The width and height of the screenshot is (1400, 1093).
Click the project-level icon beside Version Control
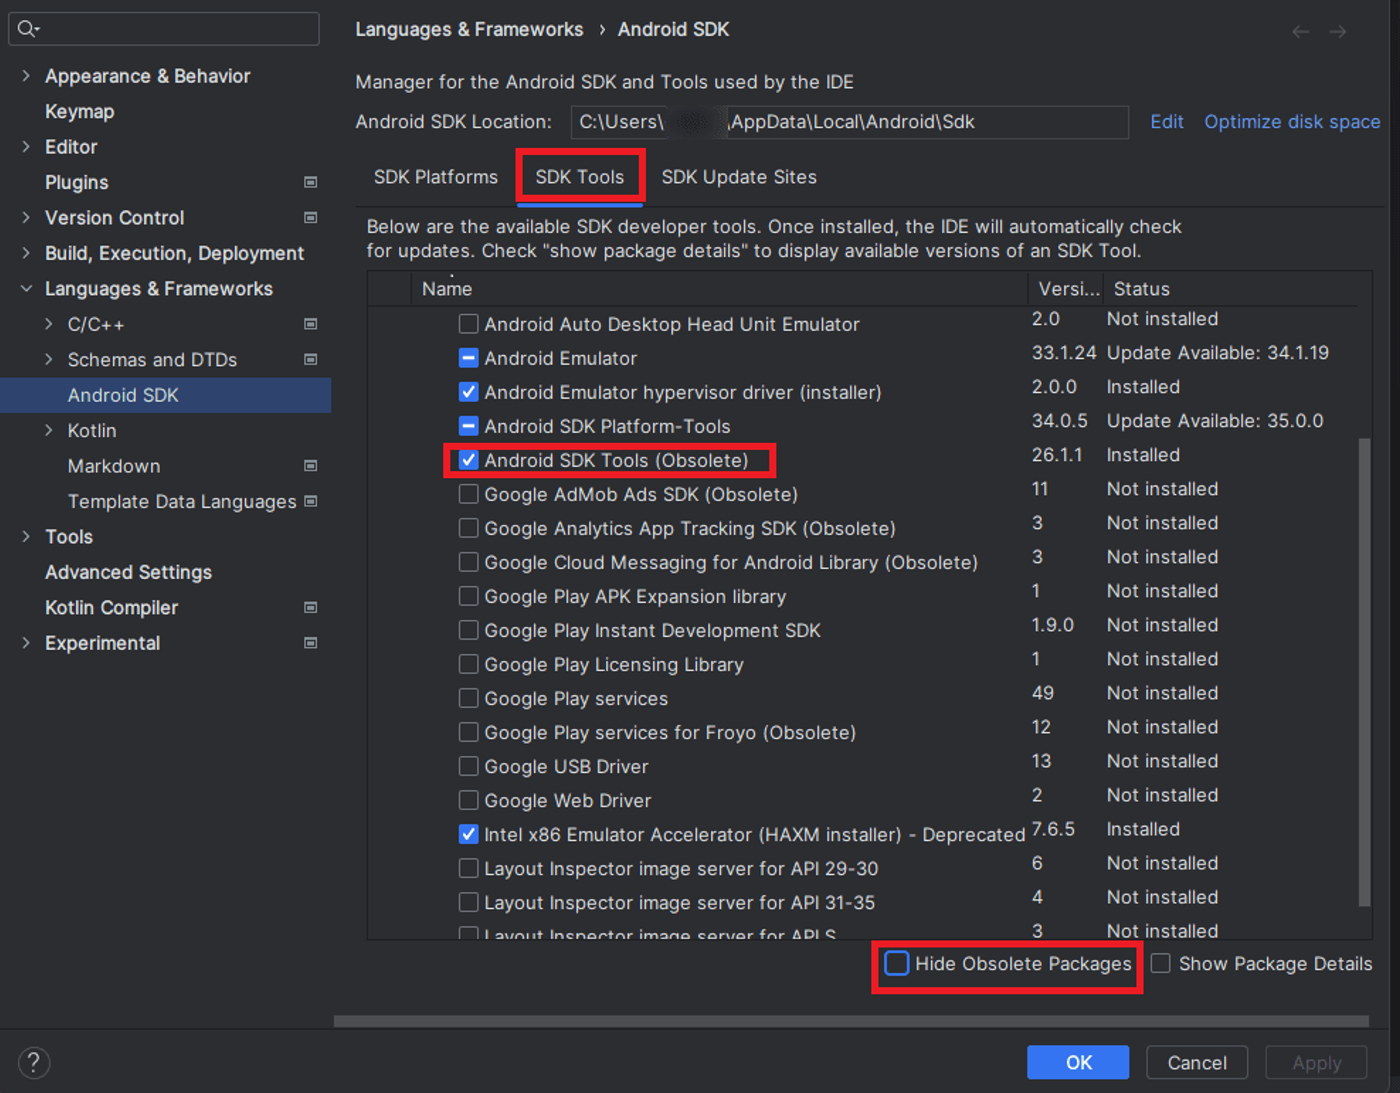point(311,217)
